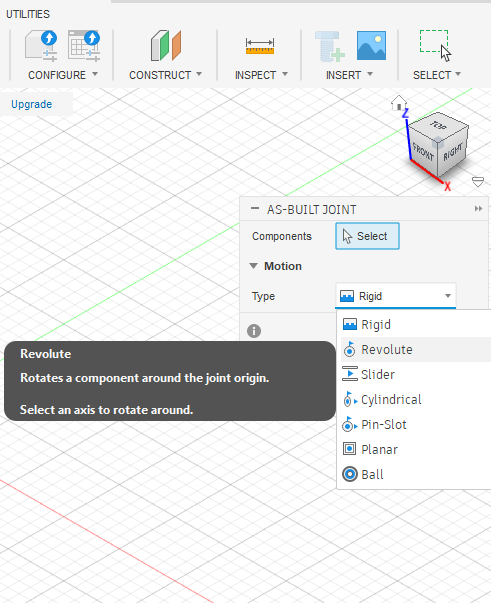The image size is (491, 603).
Task: Click the TOP face of ViewCube
Action: [438, 125]
